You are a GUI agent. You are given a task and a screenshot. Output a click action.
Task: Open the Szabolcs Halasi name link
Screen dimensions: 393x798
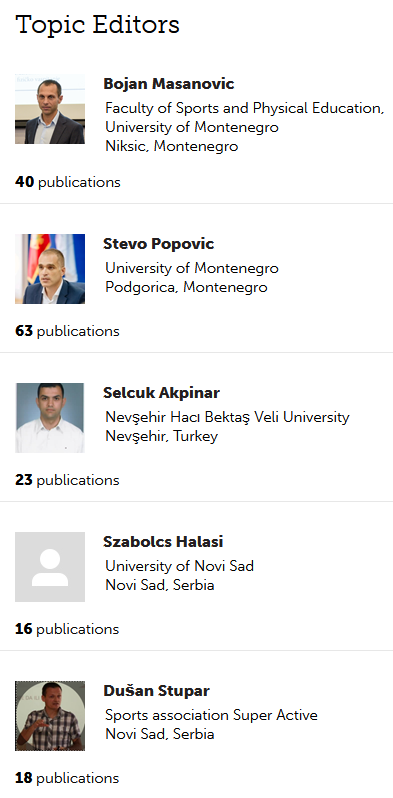coord(163,542)
